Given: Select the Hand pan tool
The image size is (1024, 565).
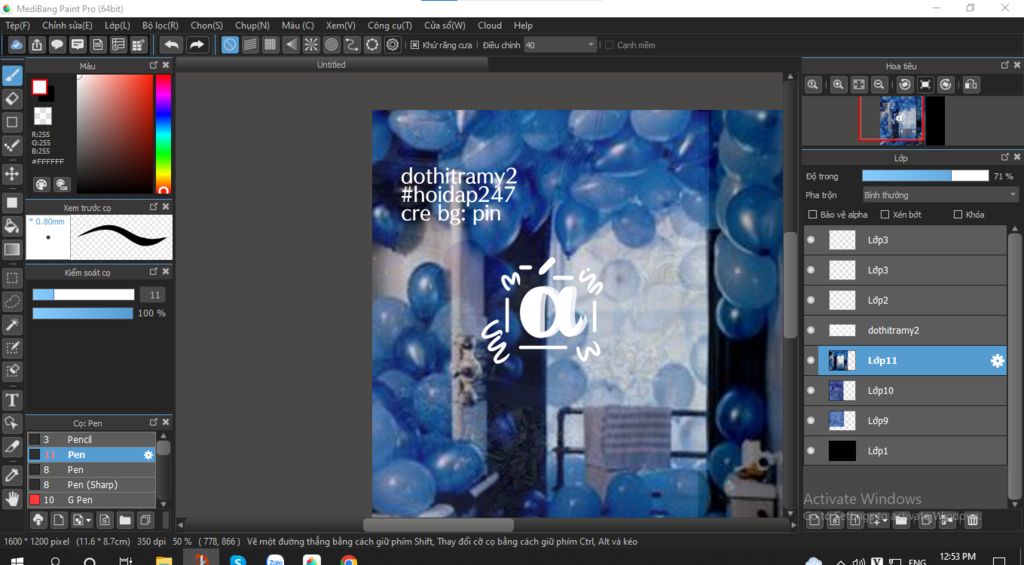Looking at the screenshot, I should [x=12, y=499].
